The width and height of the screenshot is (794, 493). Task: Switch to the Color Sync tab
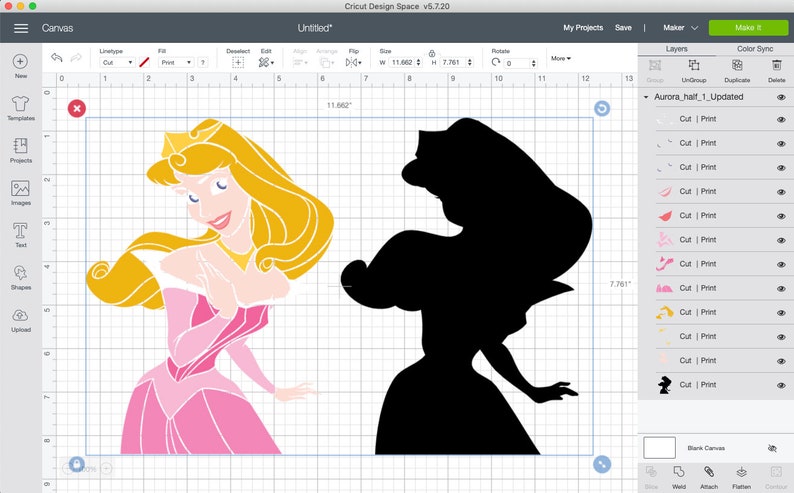(755, 49)
